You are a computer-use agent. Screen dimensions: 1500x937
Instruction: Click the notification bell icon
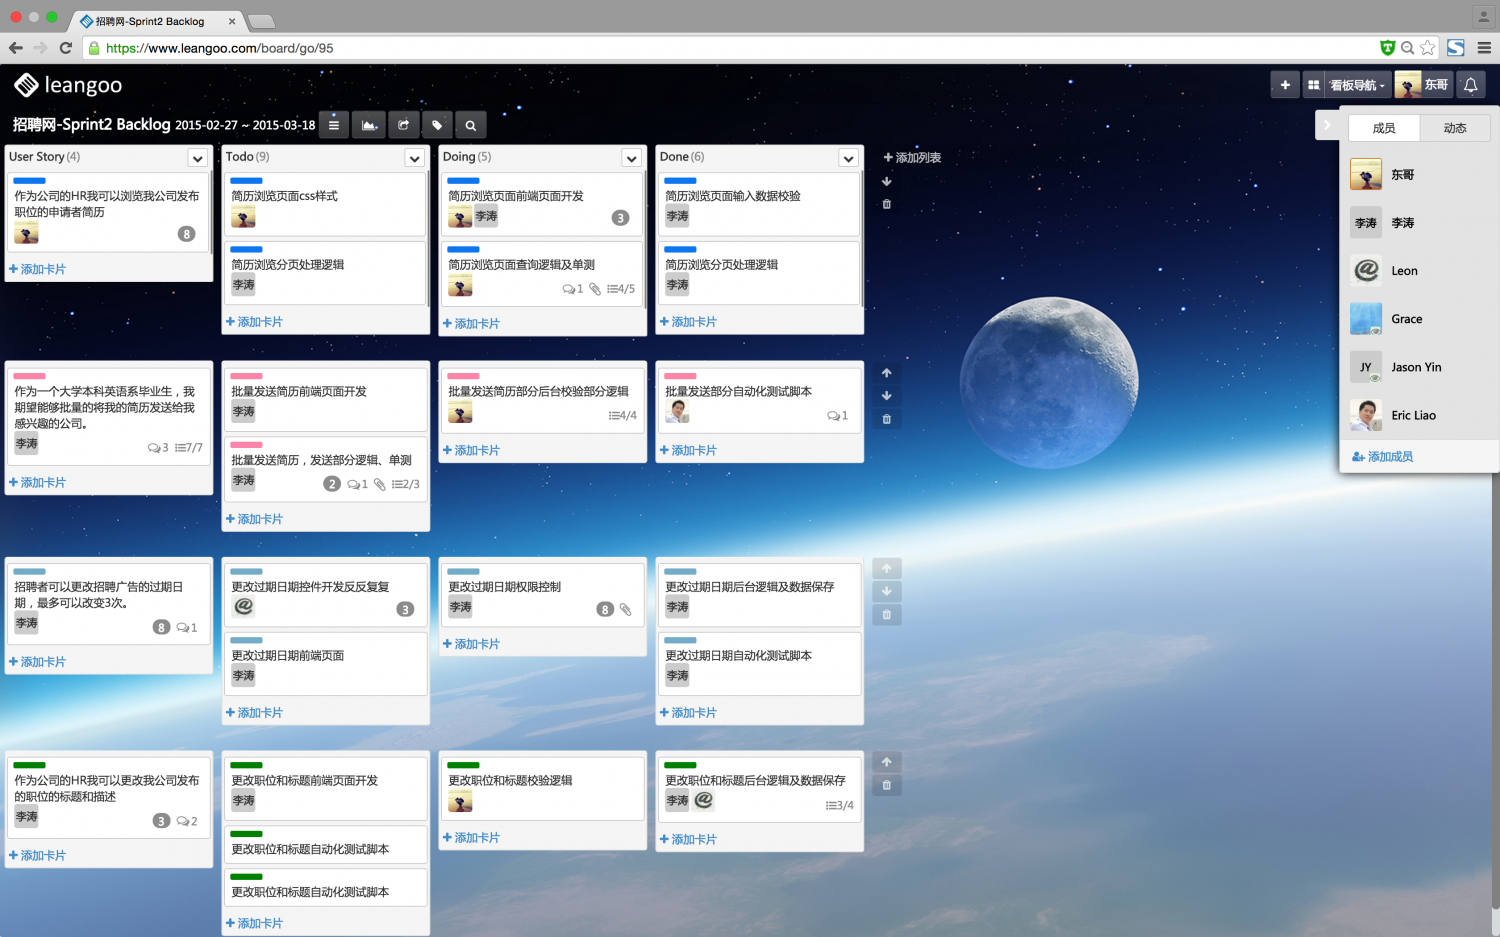click(x=1470, y=85)
